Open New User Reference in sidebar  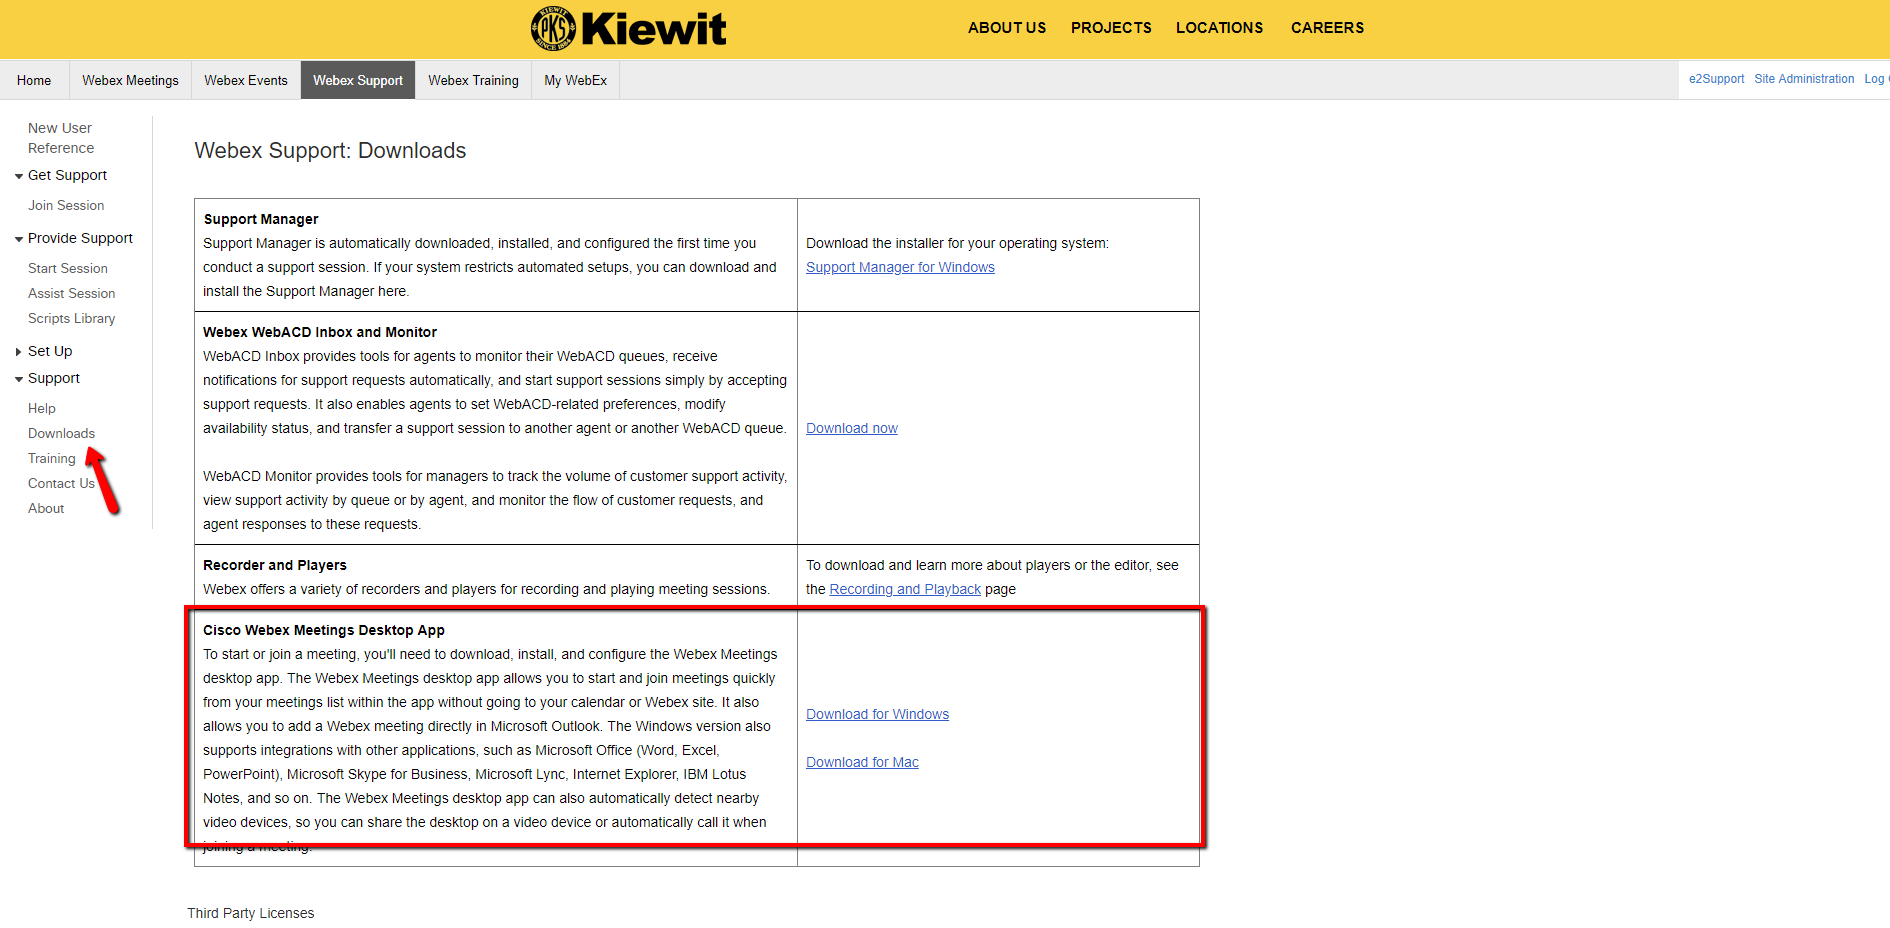point(61,138)
